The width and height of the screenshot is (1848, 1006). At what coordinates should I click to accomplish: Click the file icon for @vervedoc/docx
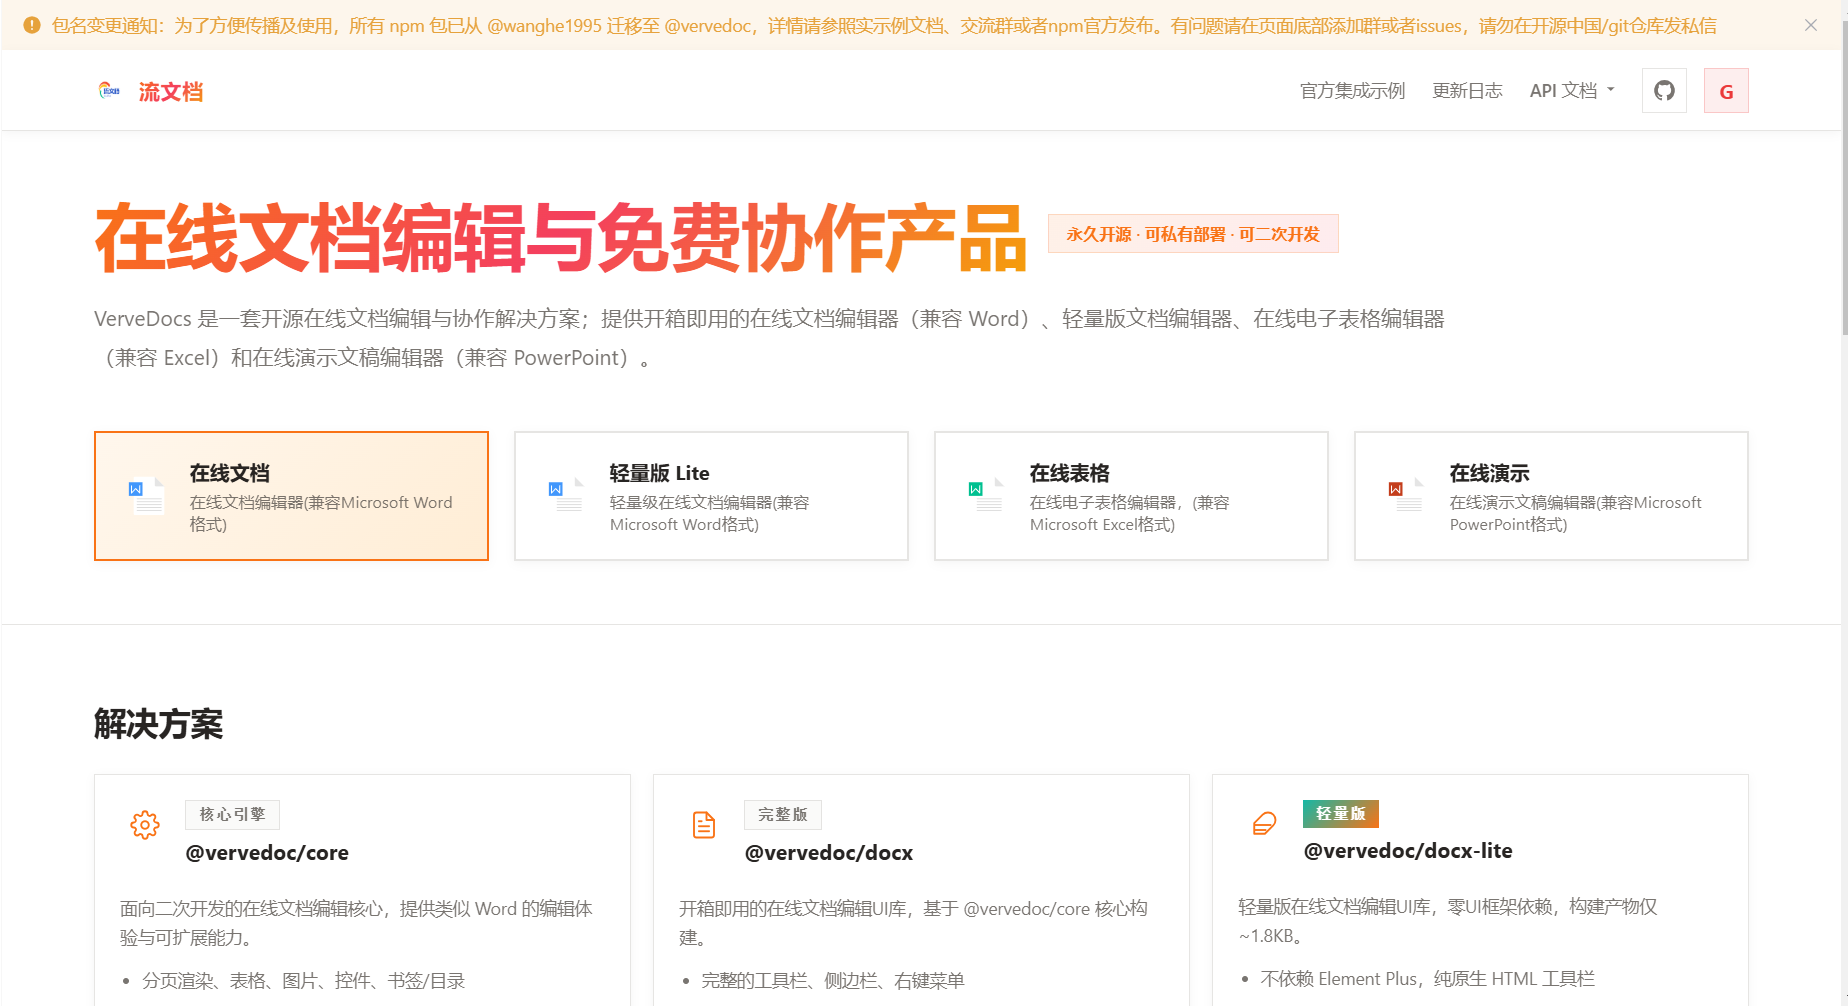(x=704, y=825)
